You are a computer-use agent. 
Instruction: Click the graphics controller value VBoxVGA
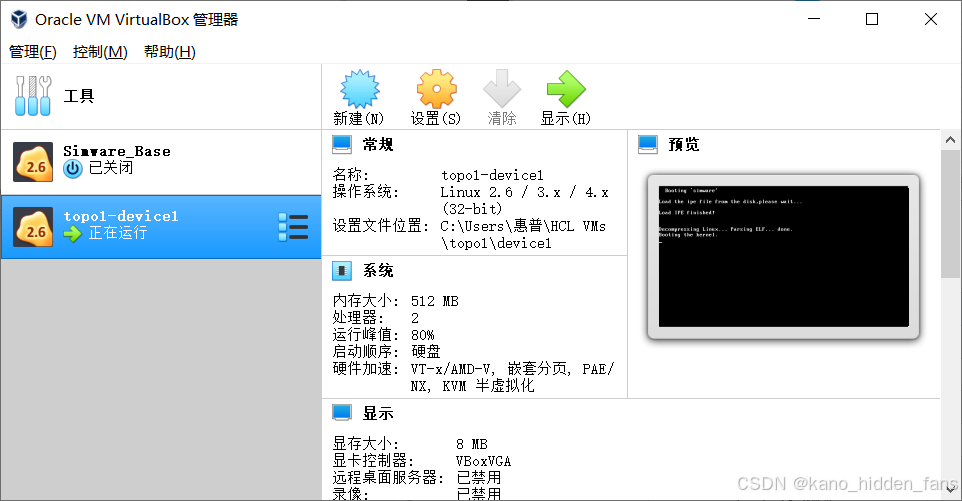coord(483,461)
